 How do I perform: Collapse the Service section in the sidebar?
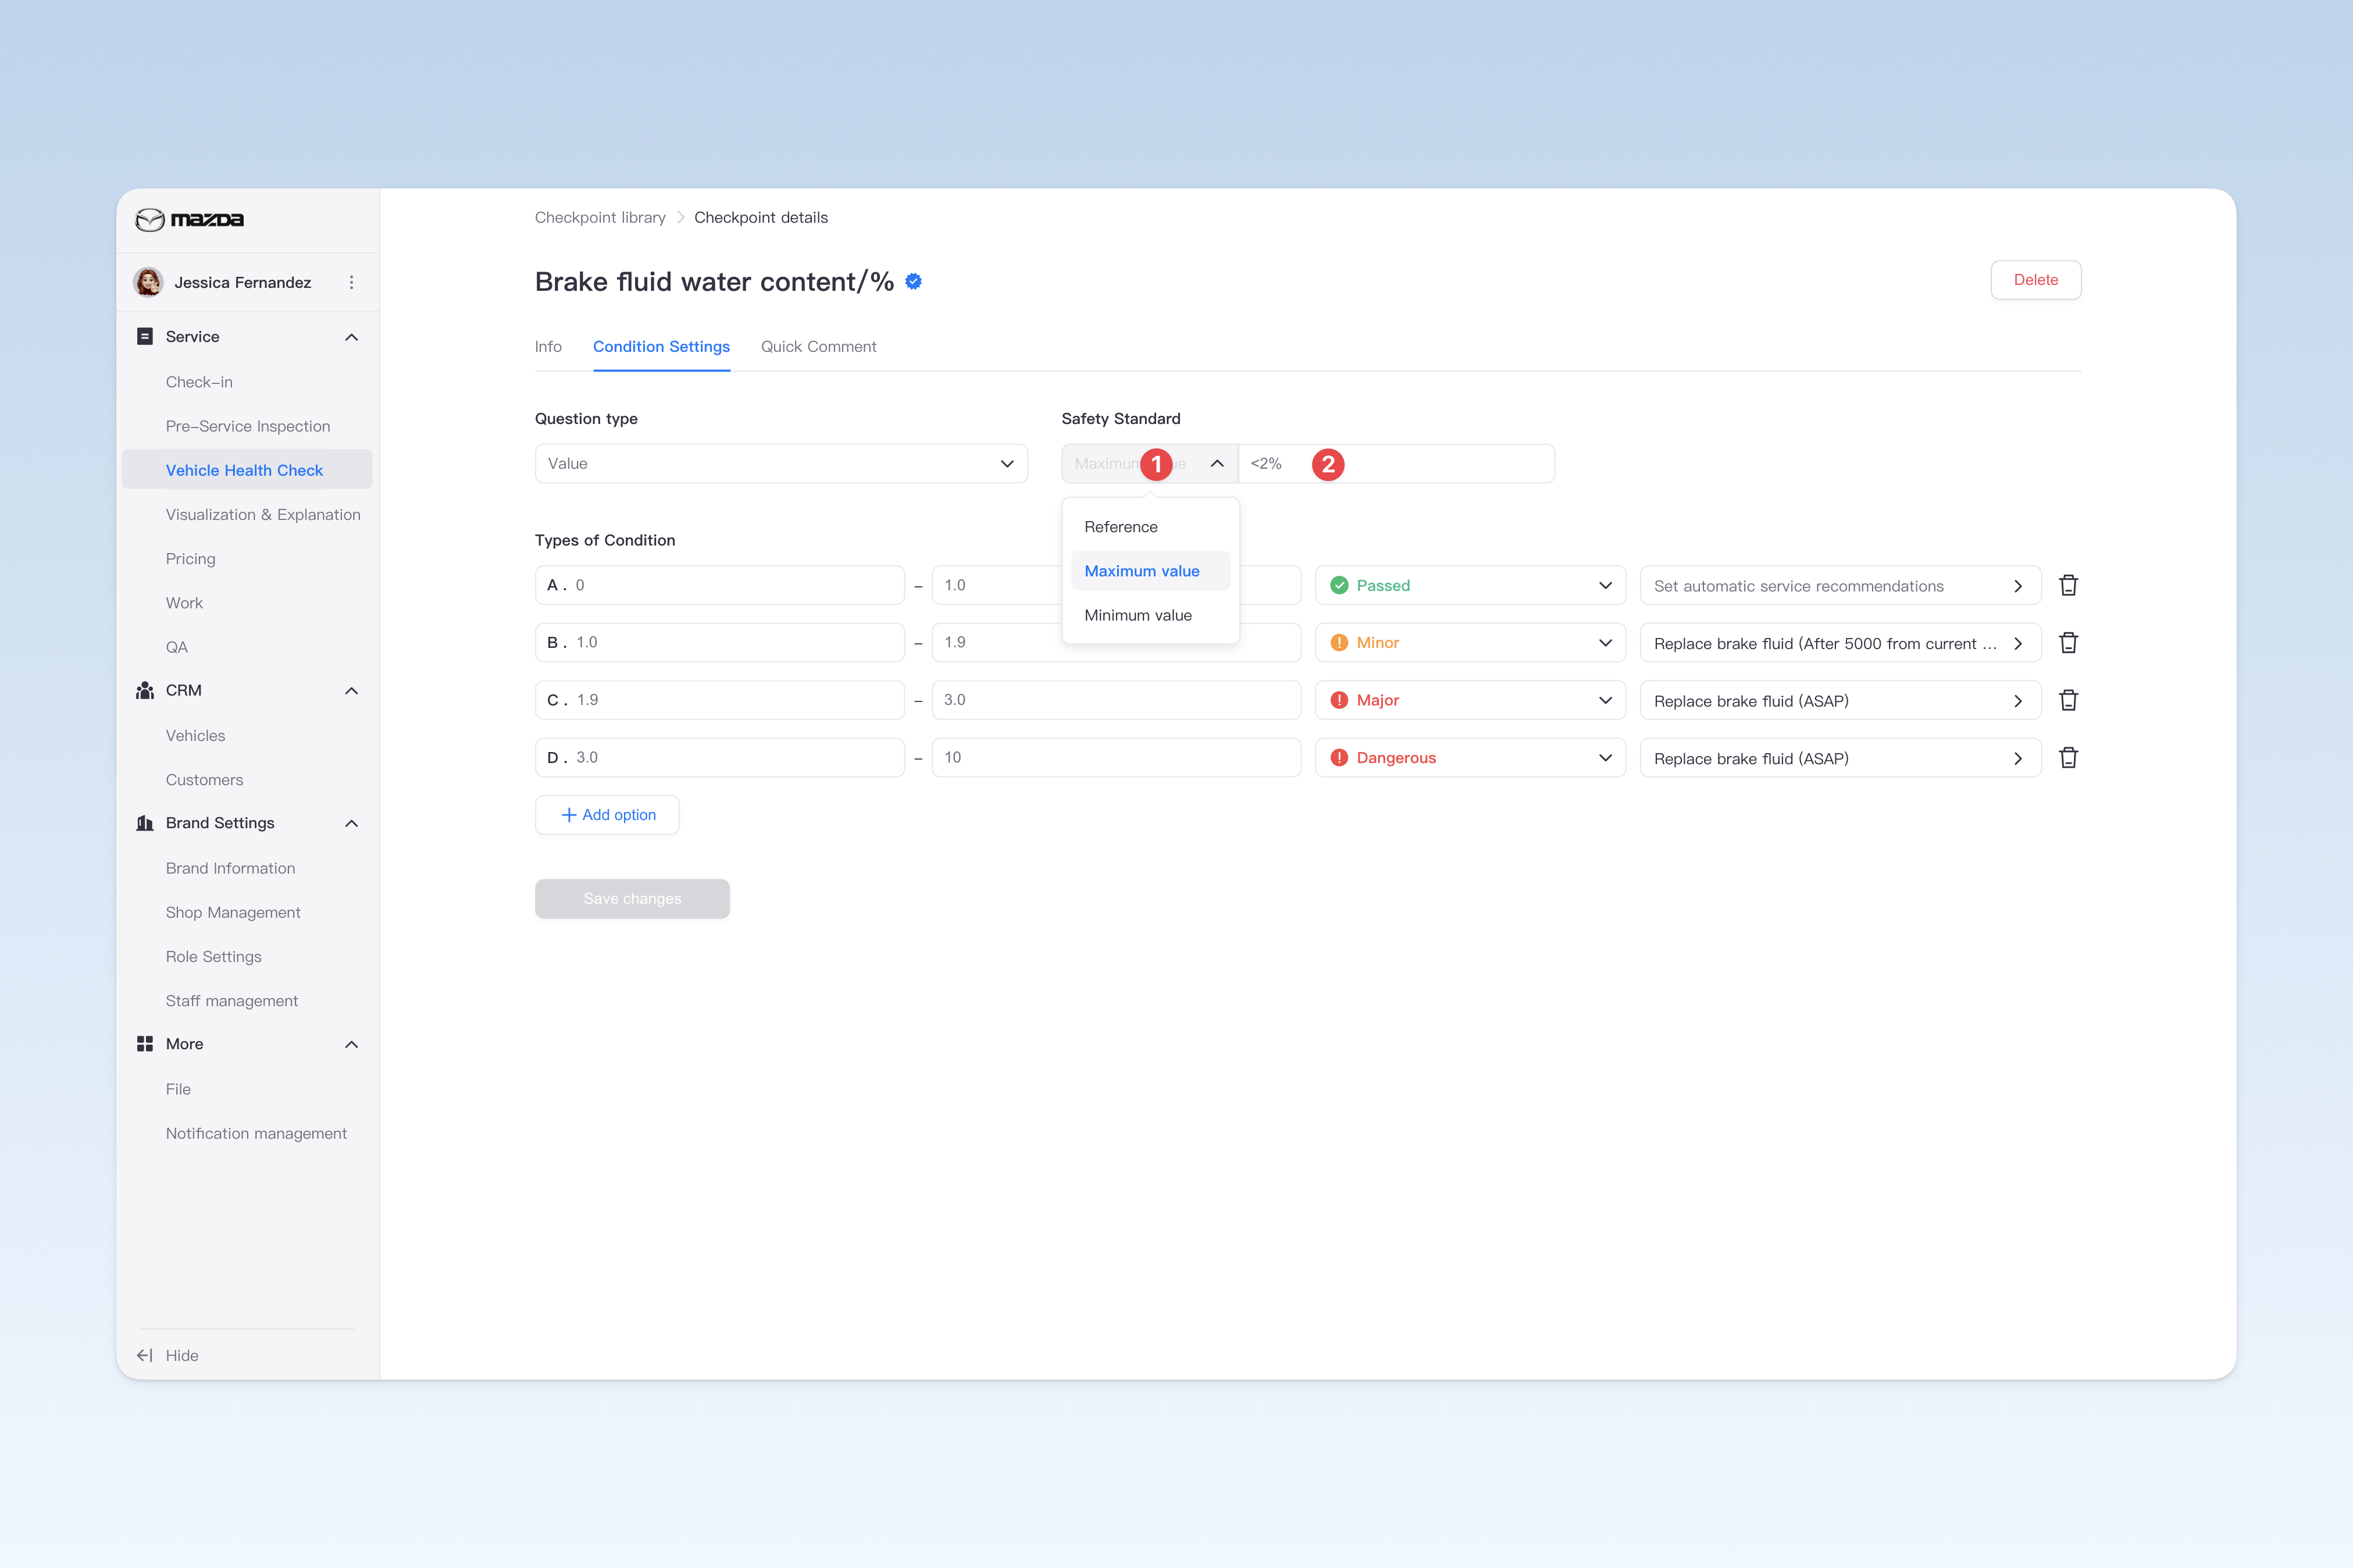(351, 337)
